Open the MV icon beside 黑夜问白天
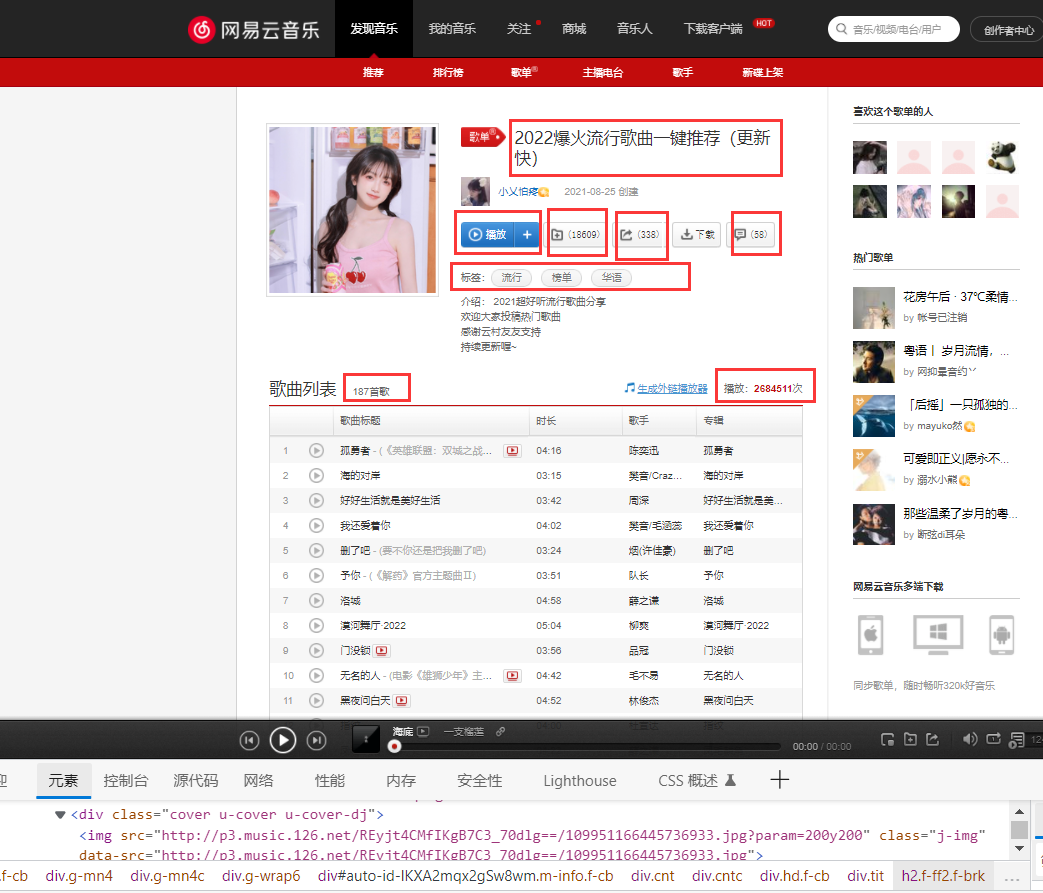Image resolution: width=1043 pixels, height=893 pixels. 402,700
